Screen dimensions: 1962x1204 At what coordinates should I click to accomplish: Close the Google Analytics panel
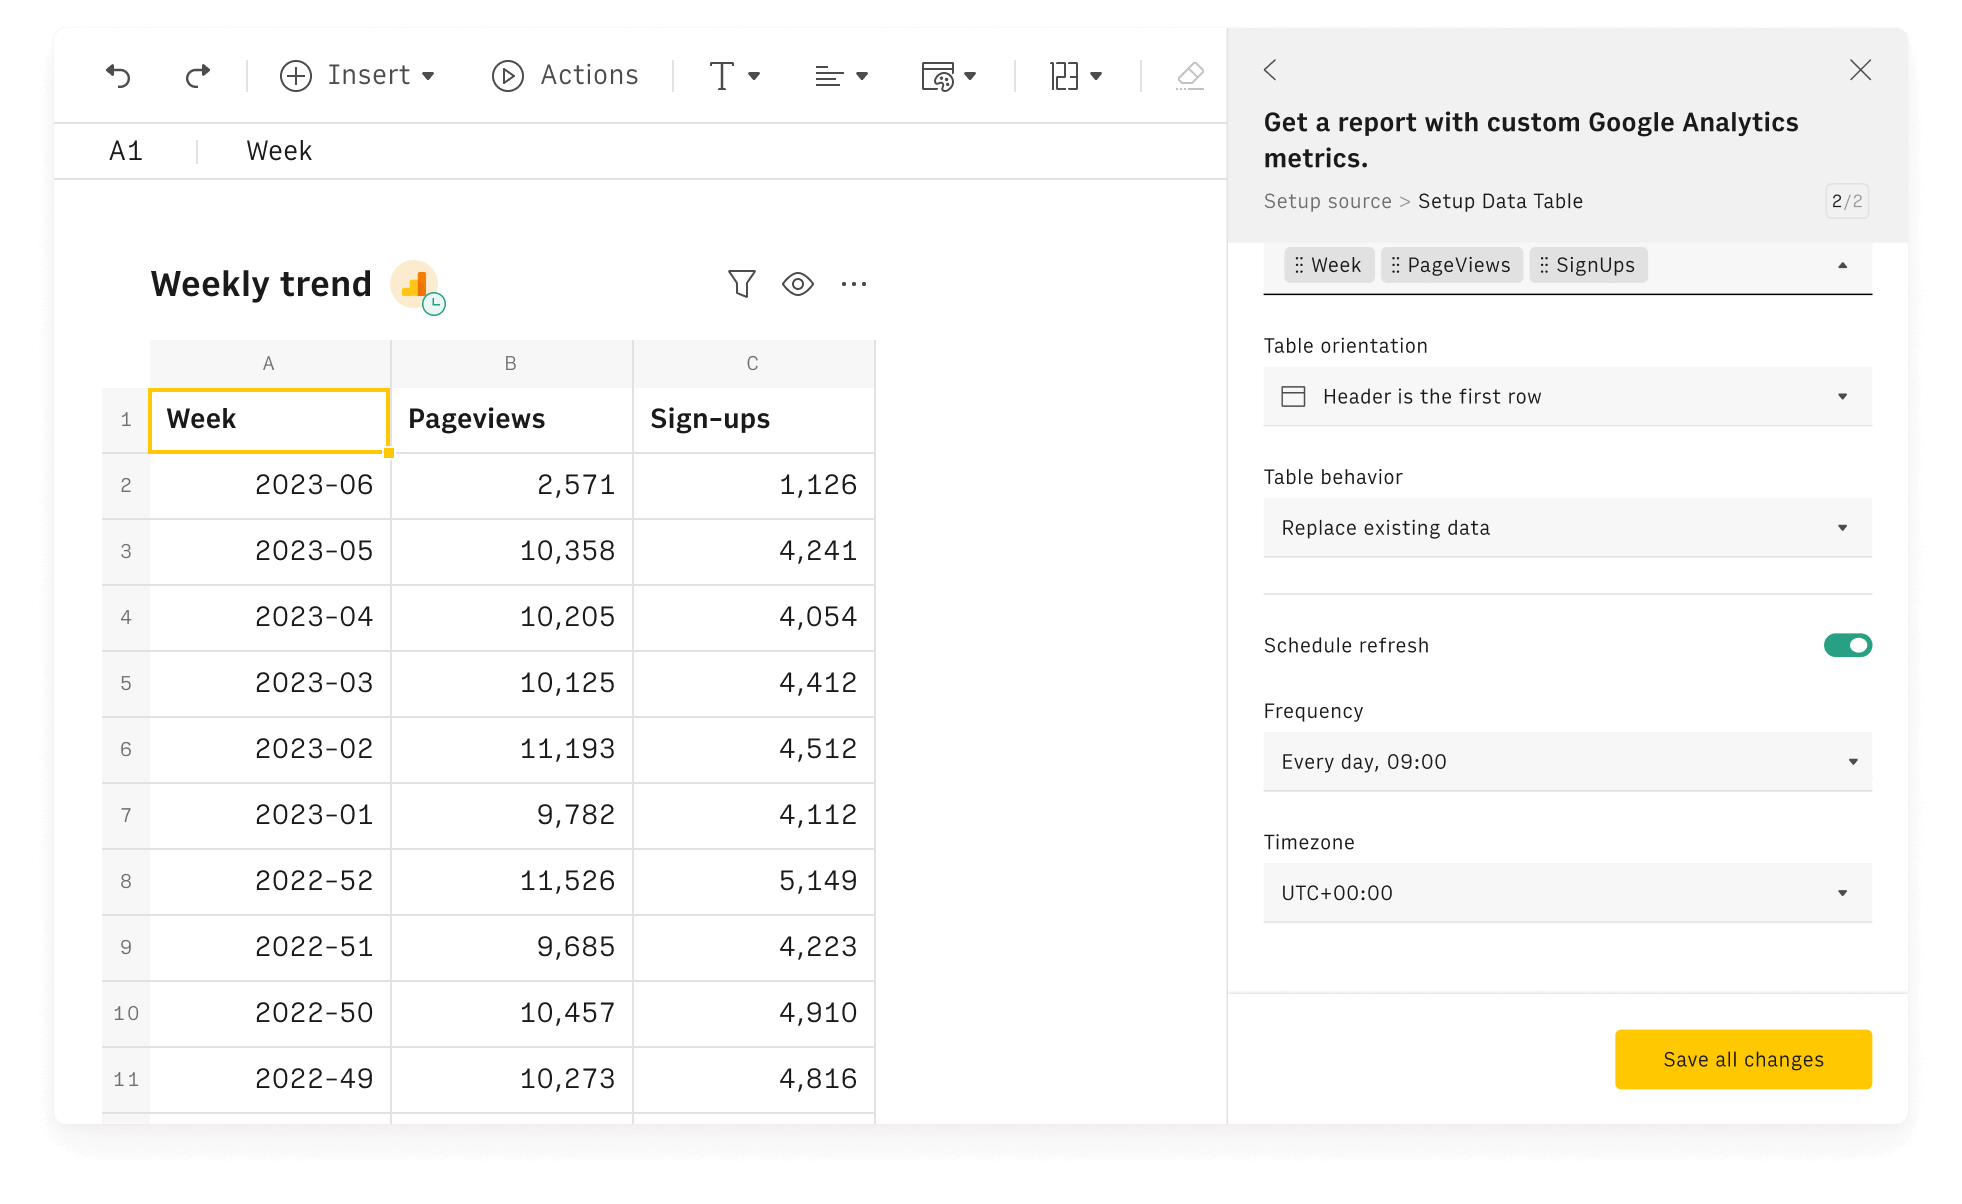coord(1860,70)
